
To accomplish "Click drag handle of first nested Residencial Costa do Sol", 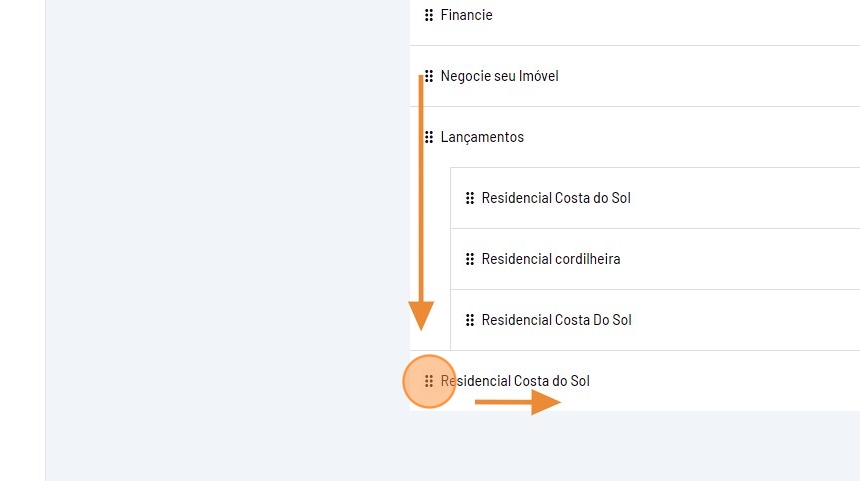I will (470, 198).
